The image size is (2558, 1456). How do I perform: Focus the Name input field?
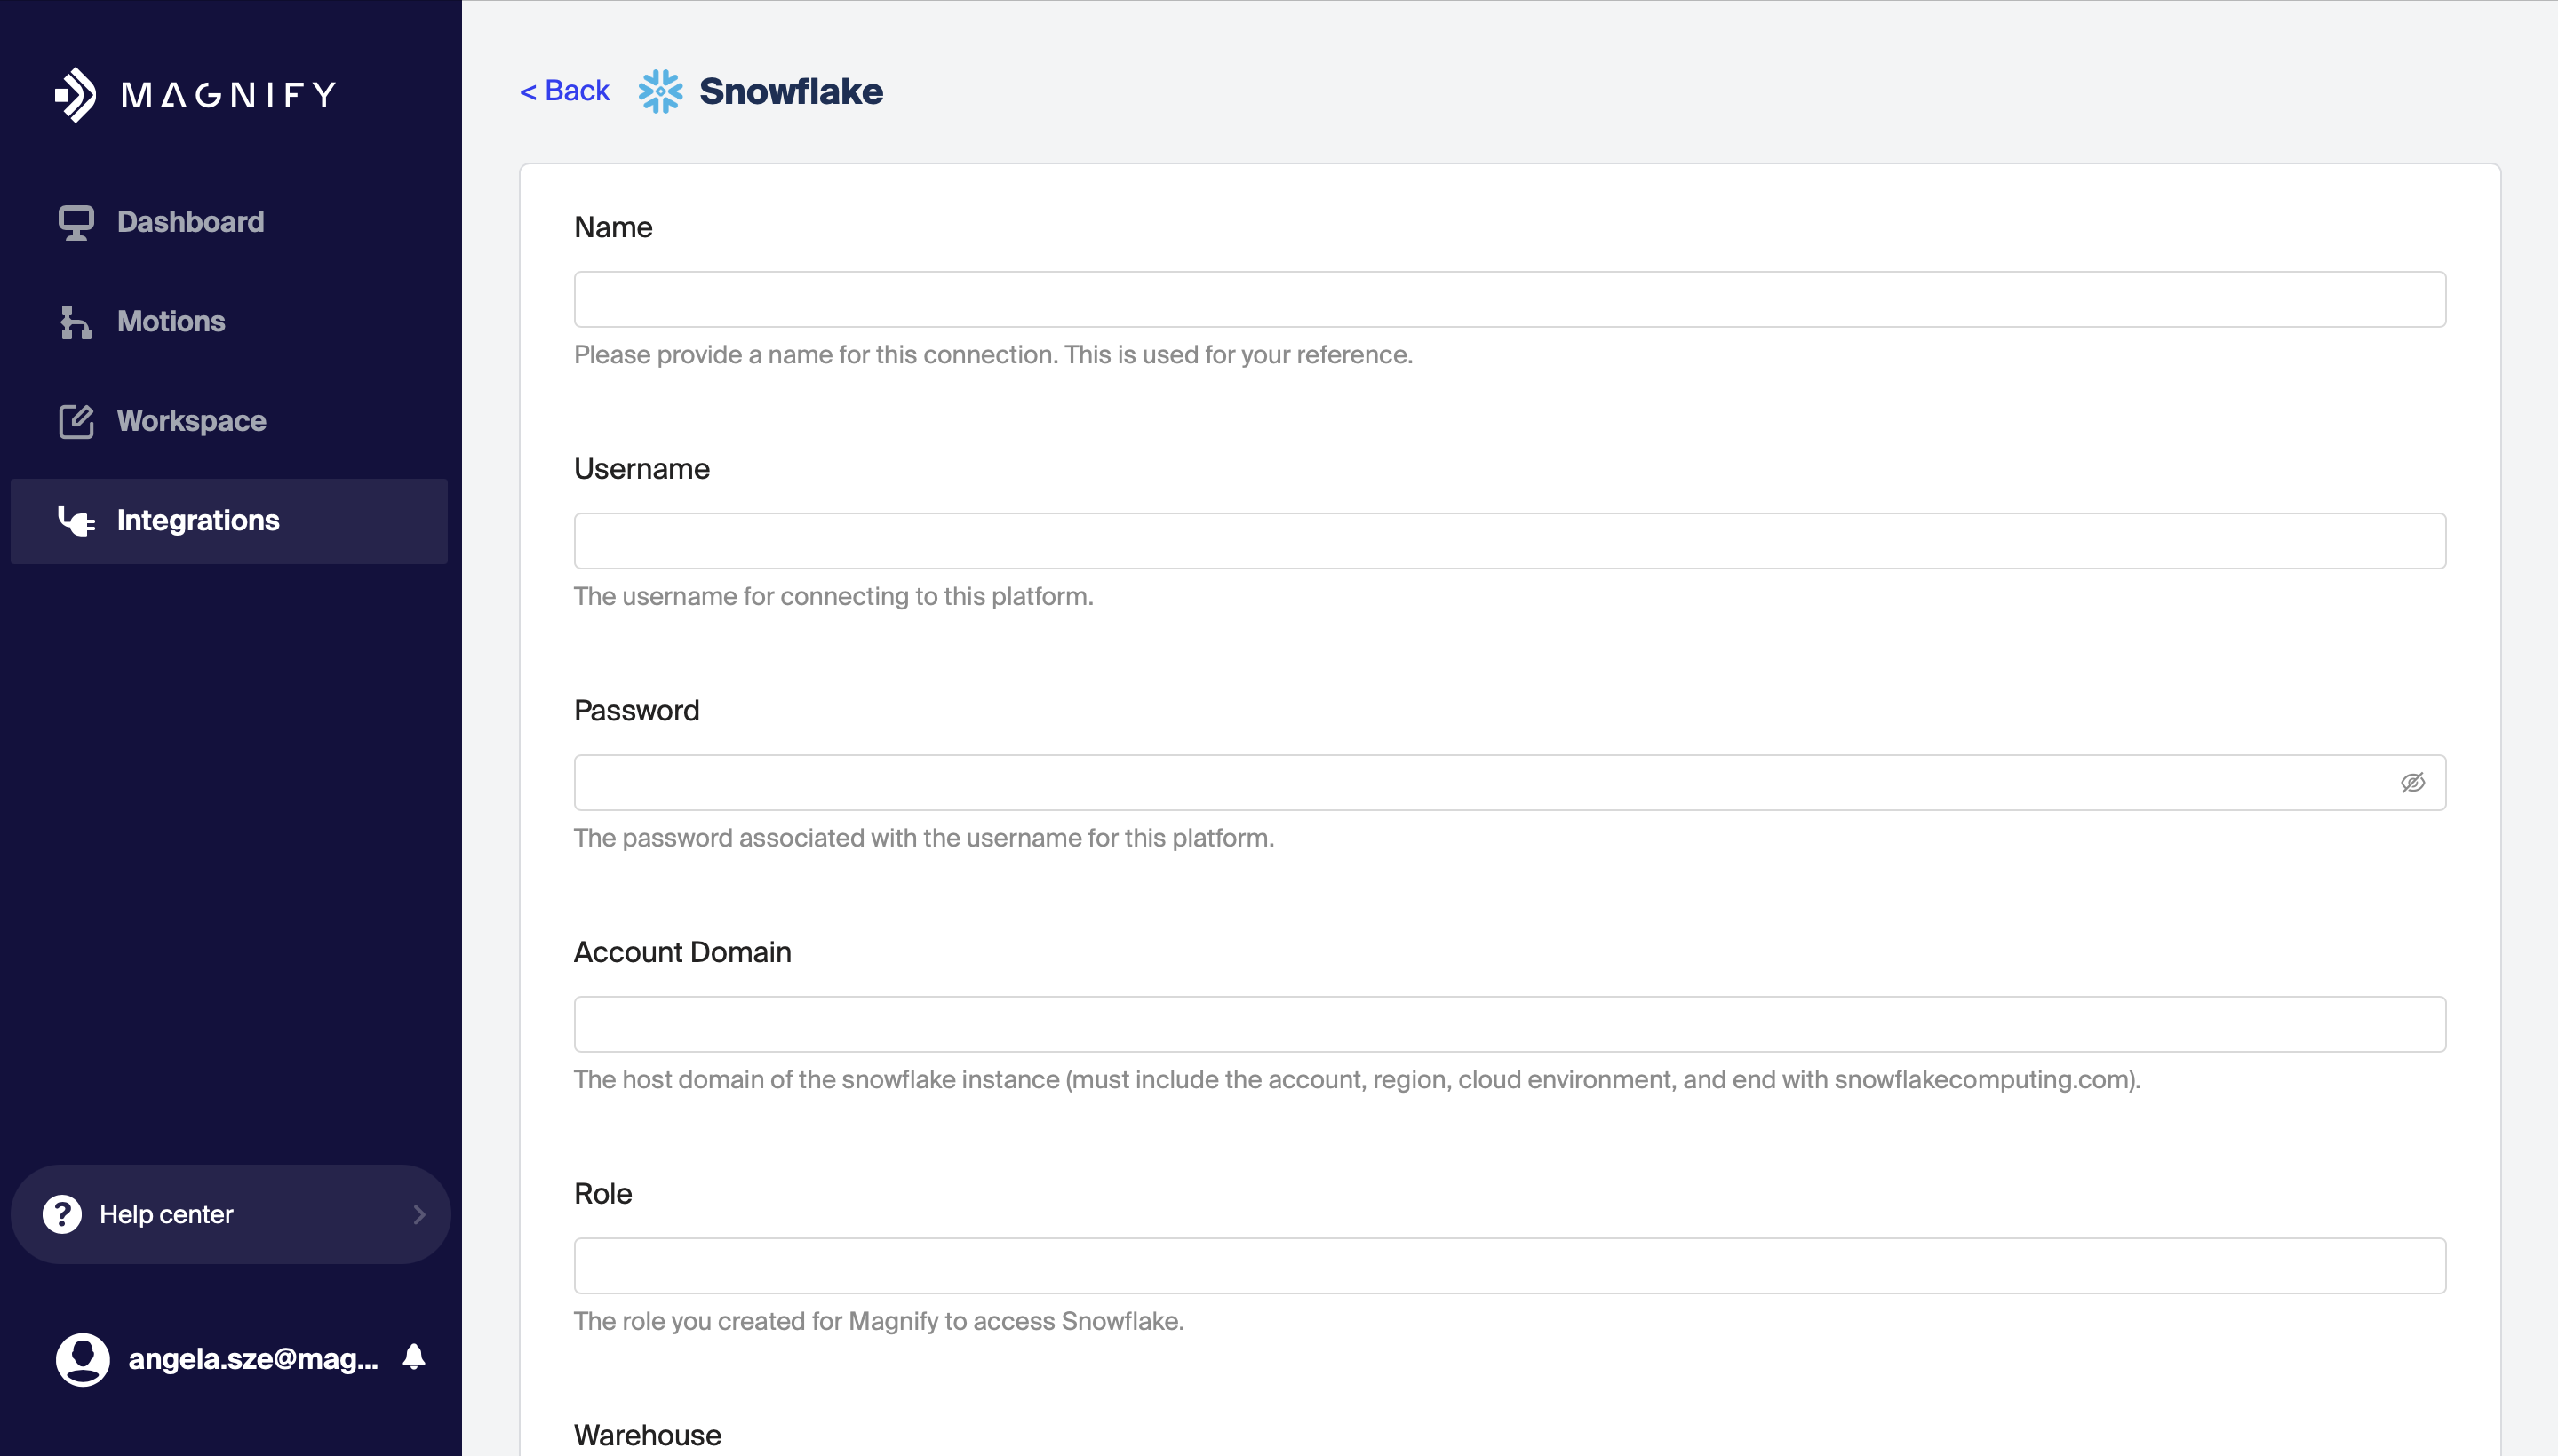coord(1509,299)
